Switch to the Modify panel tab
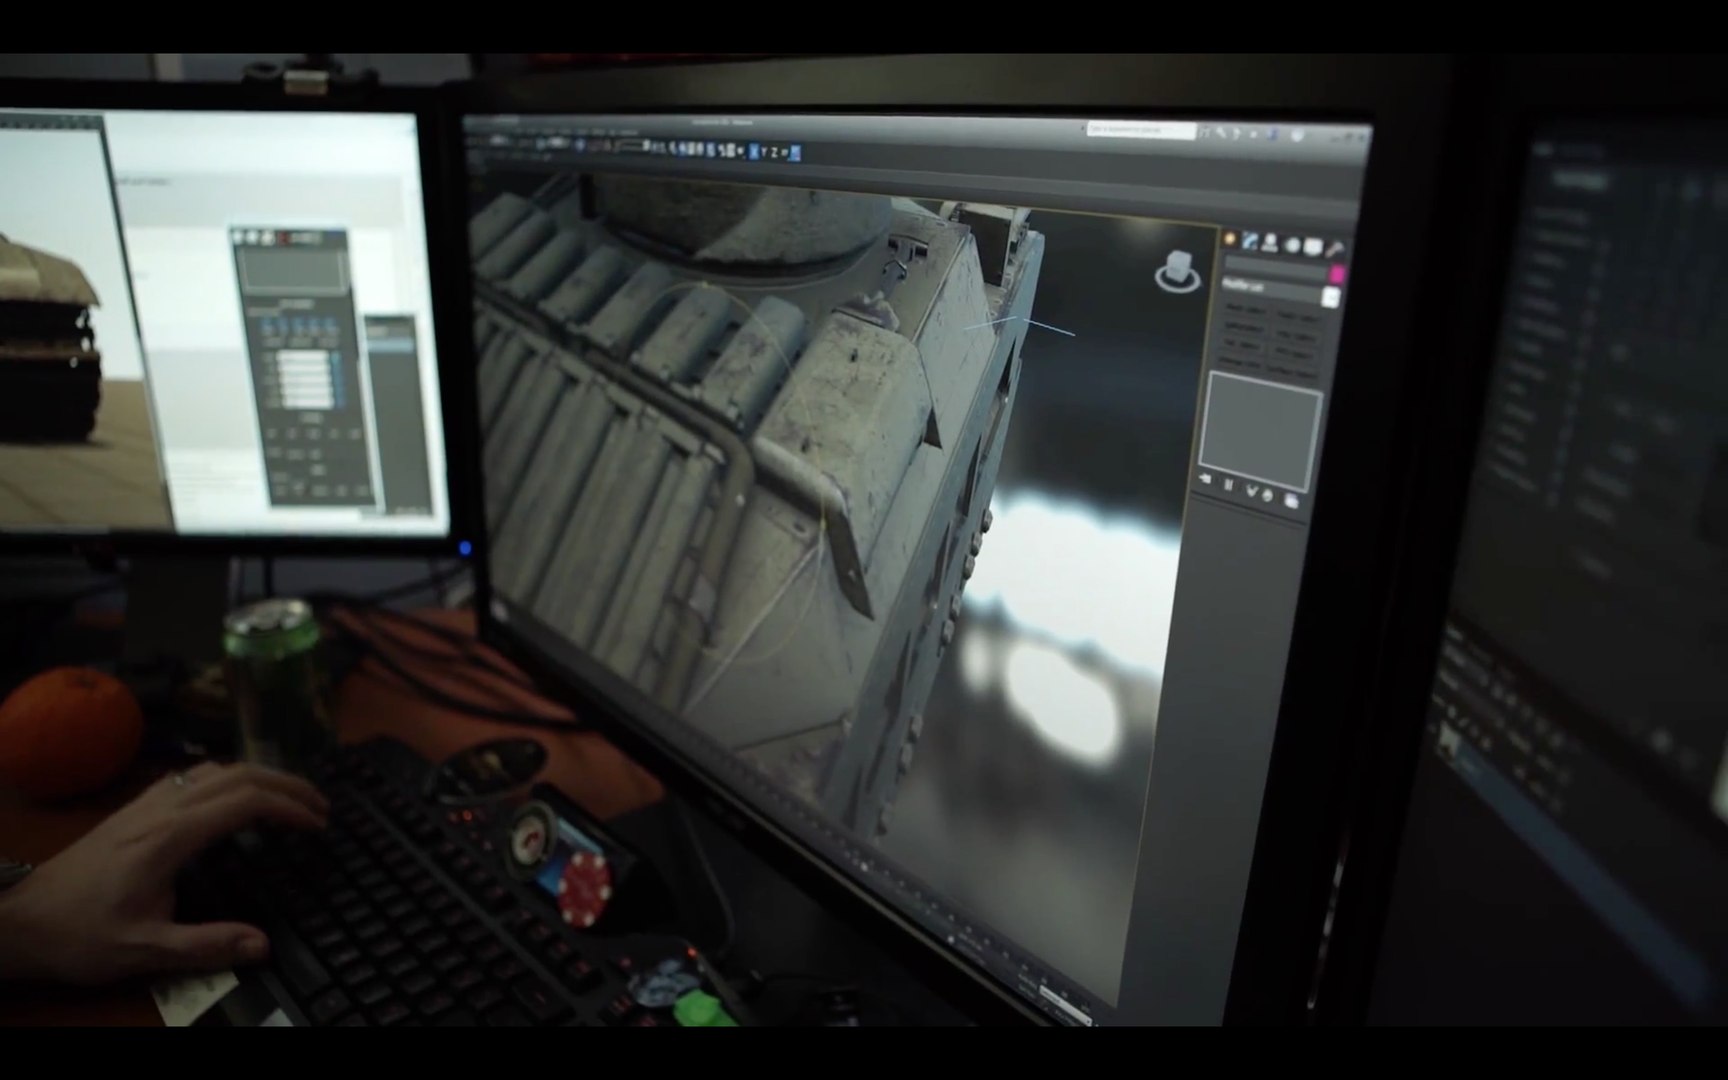The width and height of the screenshot is (1728, 1080). [1250, 241]
